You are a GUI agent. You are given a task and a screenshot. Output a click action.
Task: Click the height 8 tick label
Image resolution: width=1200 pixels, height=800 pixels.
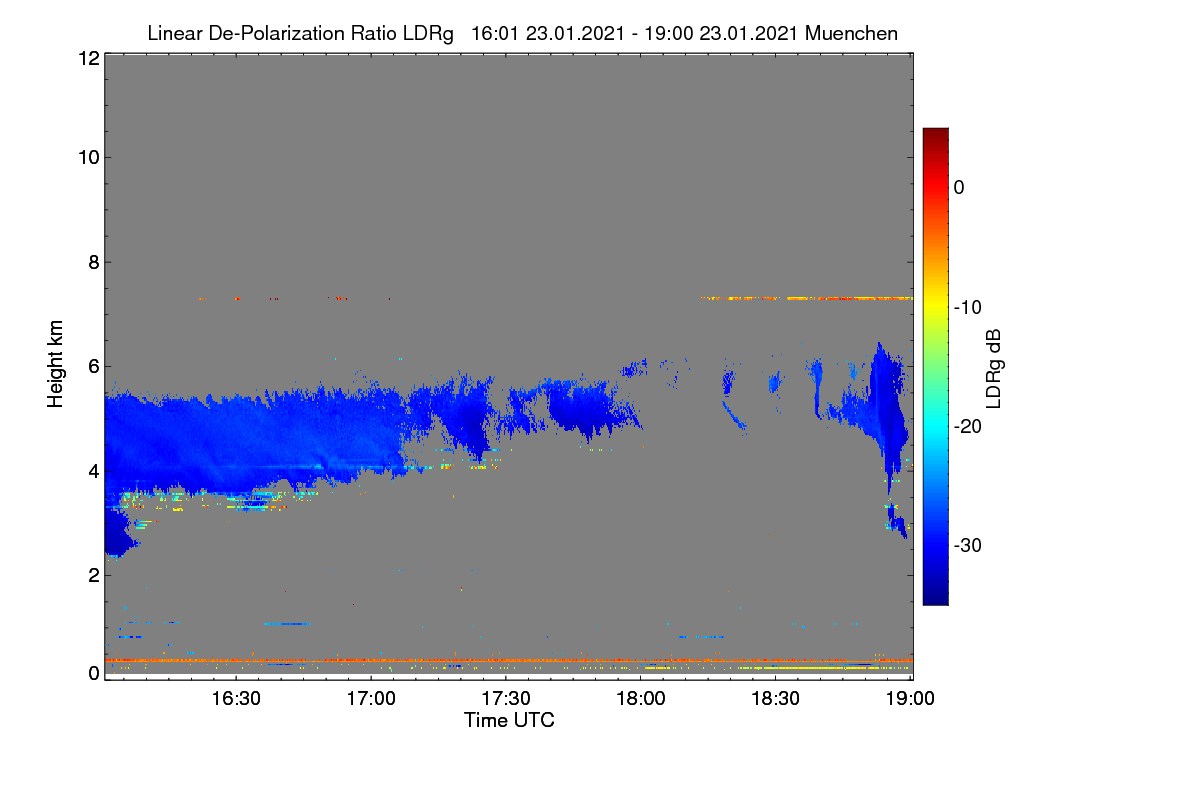tap(93, 262)
